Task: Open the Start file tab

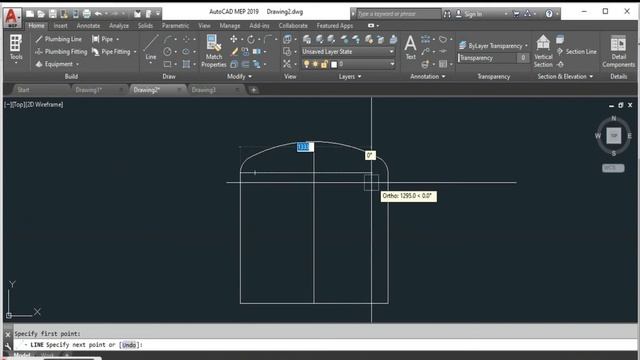Action: point(40,90)
